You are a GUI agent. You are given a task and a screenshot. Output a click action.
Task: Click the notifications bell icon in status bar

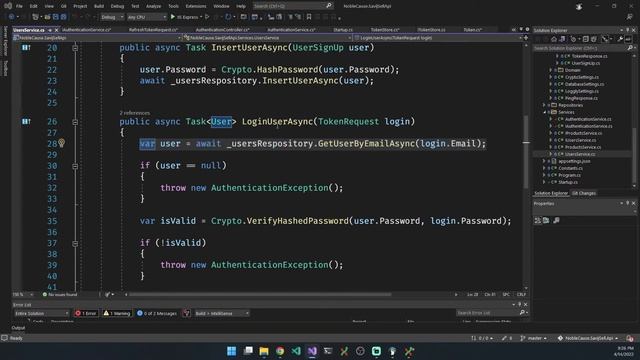[630, 338]
